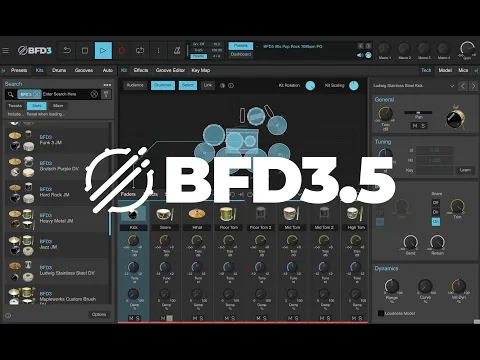Switch to the Effects tab
The image size is (480, 360).
[x=141, y=70]
